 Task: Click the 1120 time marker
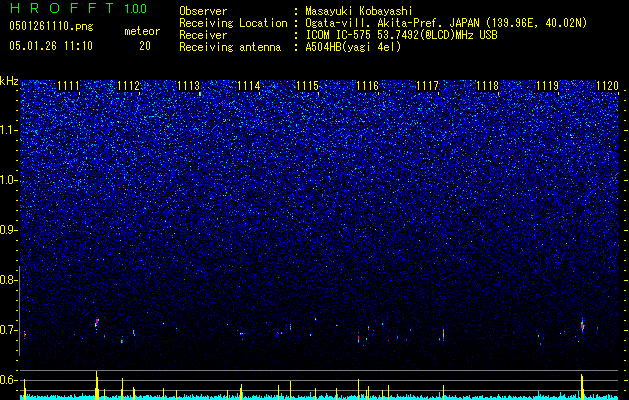coord(607,86)
